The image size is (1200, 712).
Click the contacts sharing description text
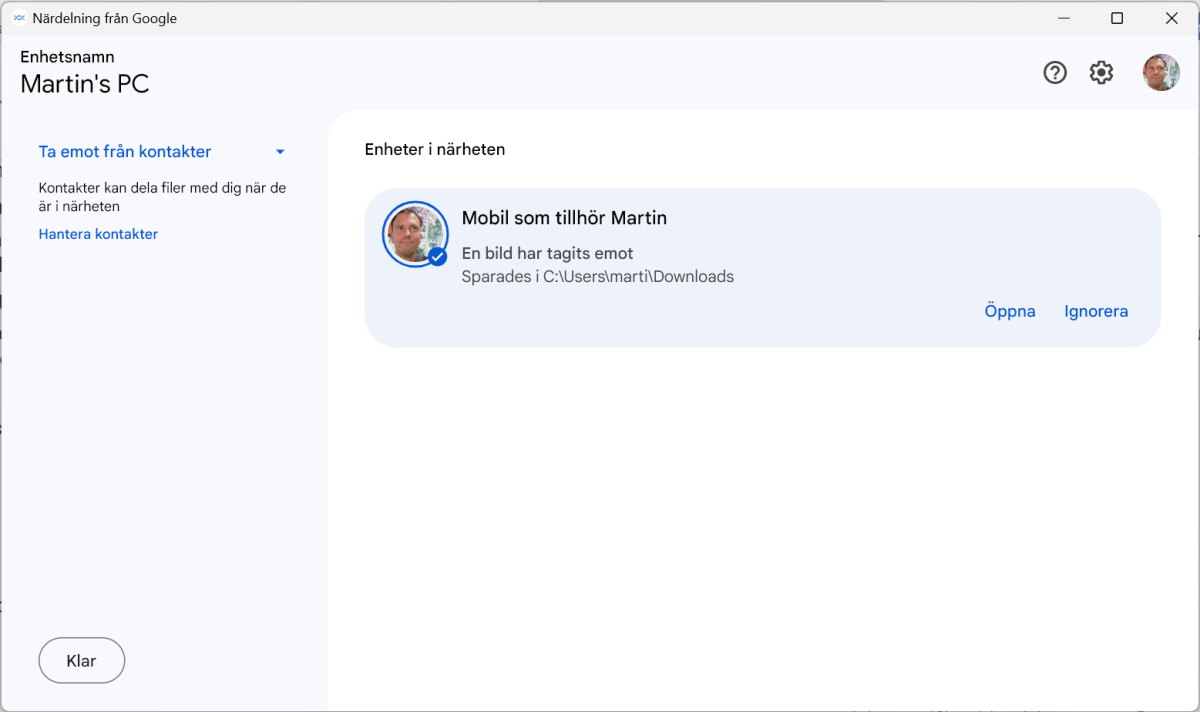tap(162, 197)
